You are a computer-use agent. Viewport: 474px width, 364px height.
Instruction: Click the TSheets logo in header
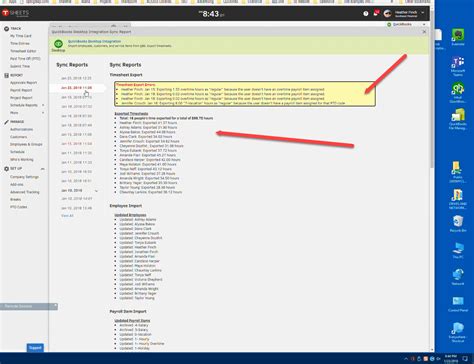pos(15,13)
